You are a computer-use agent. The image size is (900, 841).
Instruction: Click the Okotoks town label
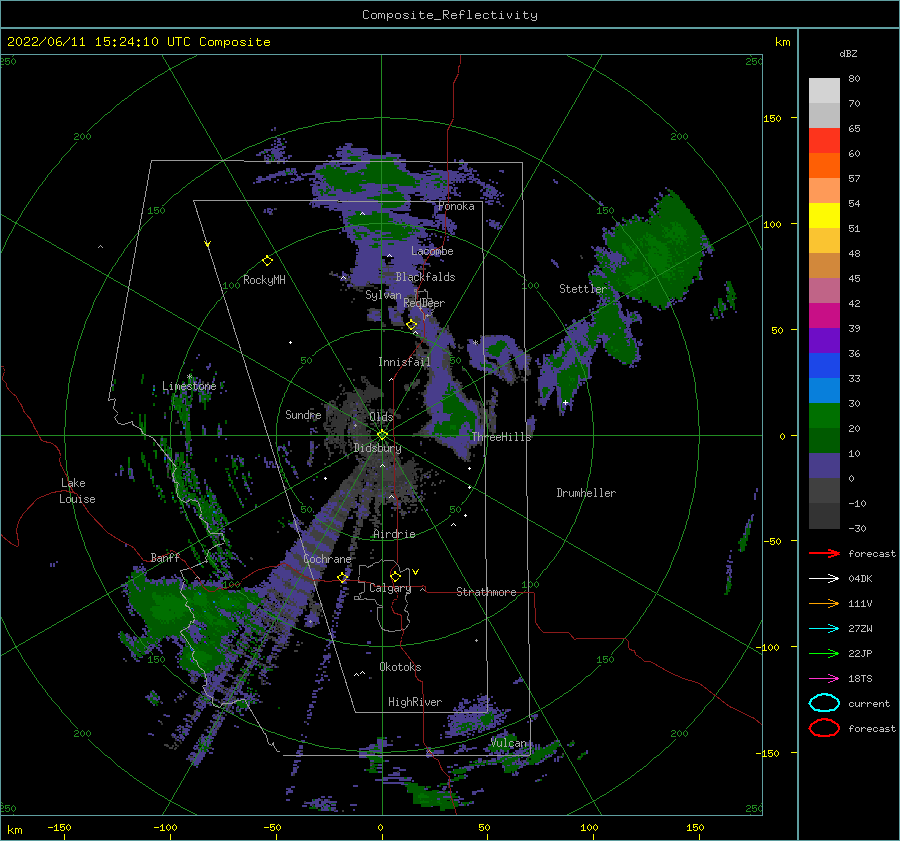400,667
